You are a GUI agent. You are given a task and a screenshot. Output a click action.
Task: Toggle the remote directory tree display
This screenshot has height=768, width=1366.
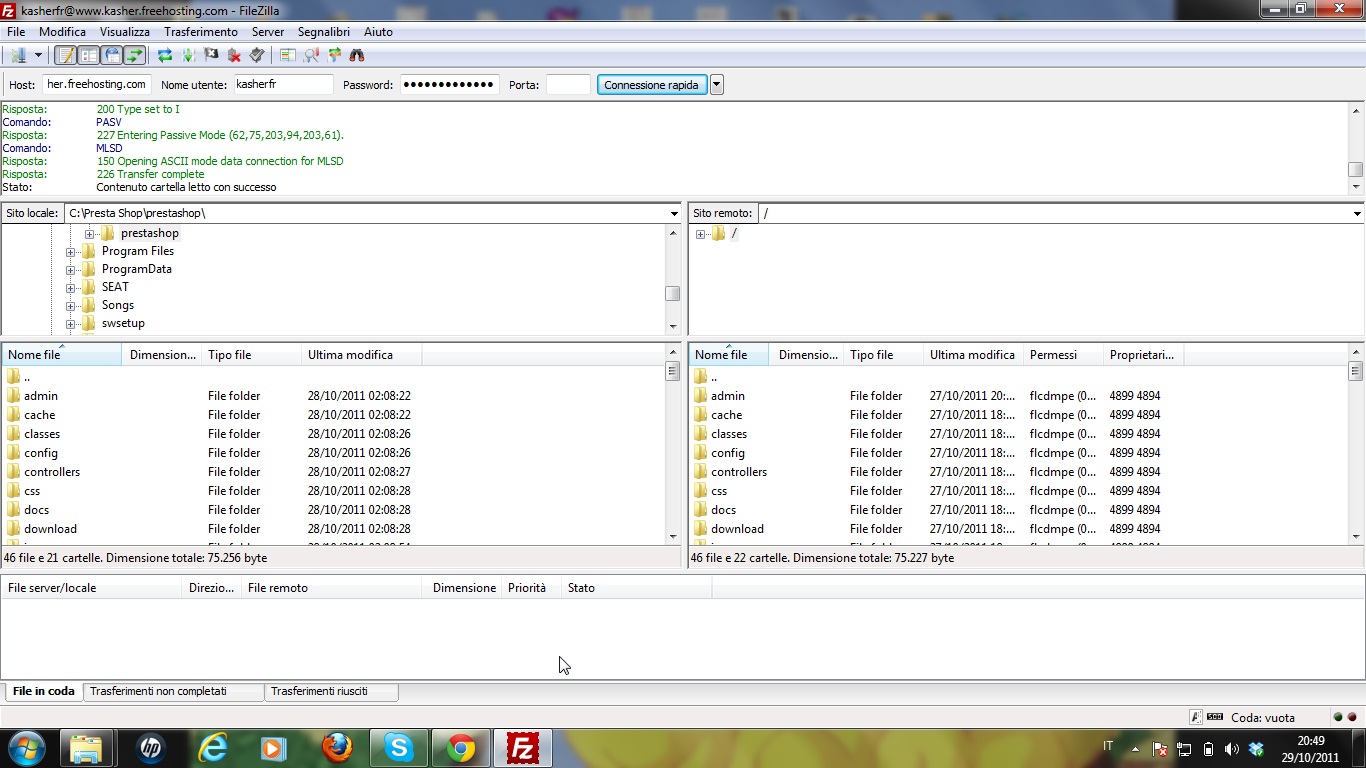point(111,56)
